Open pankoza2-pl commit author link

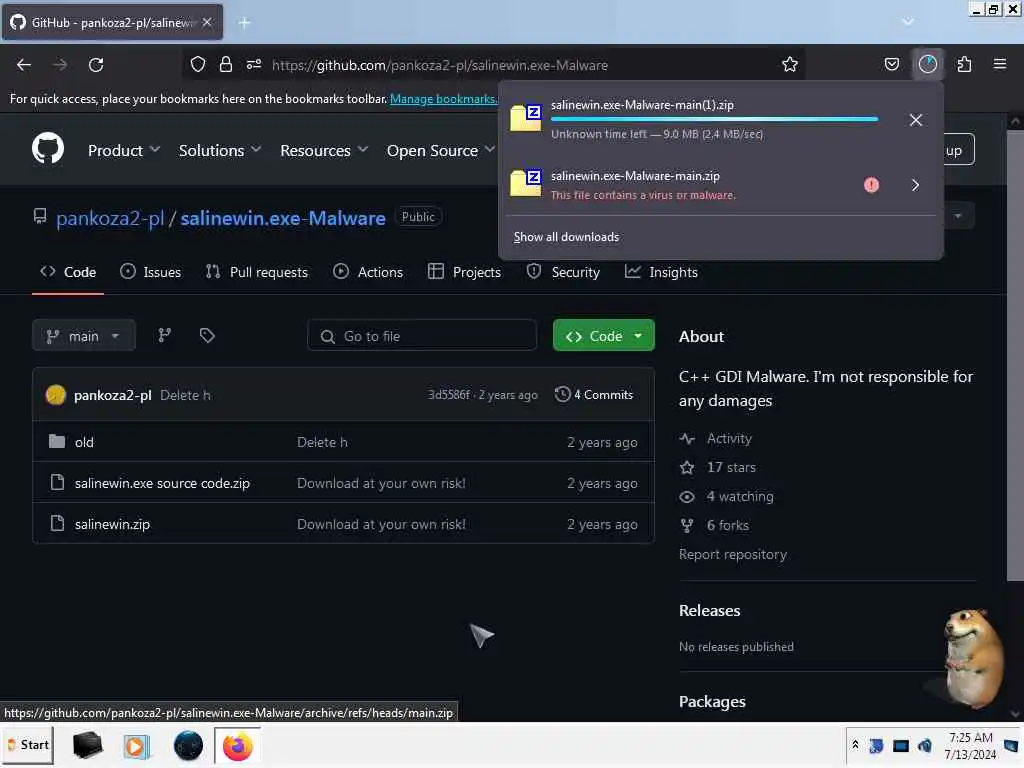[x=112, y=395]
